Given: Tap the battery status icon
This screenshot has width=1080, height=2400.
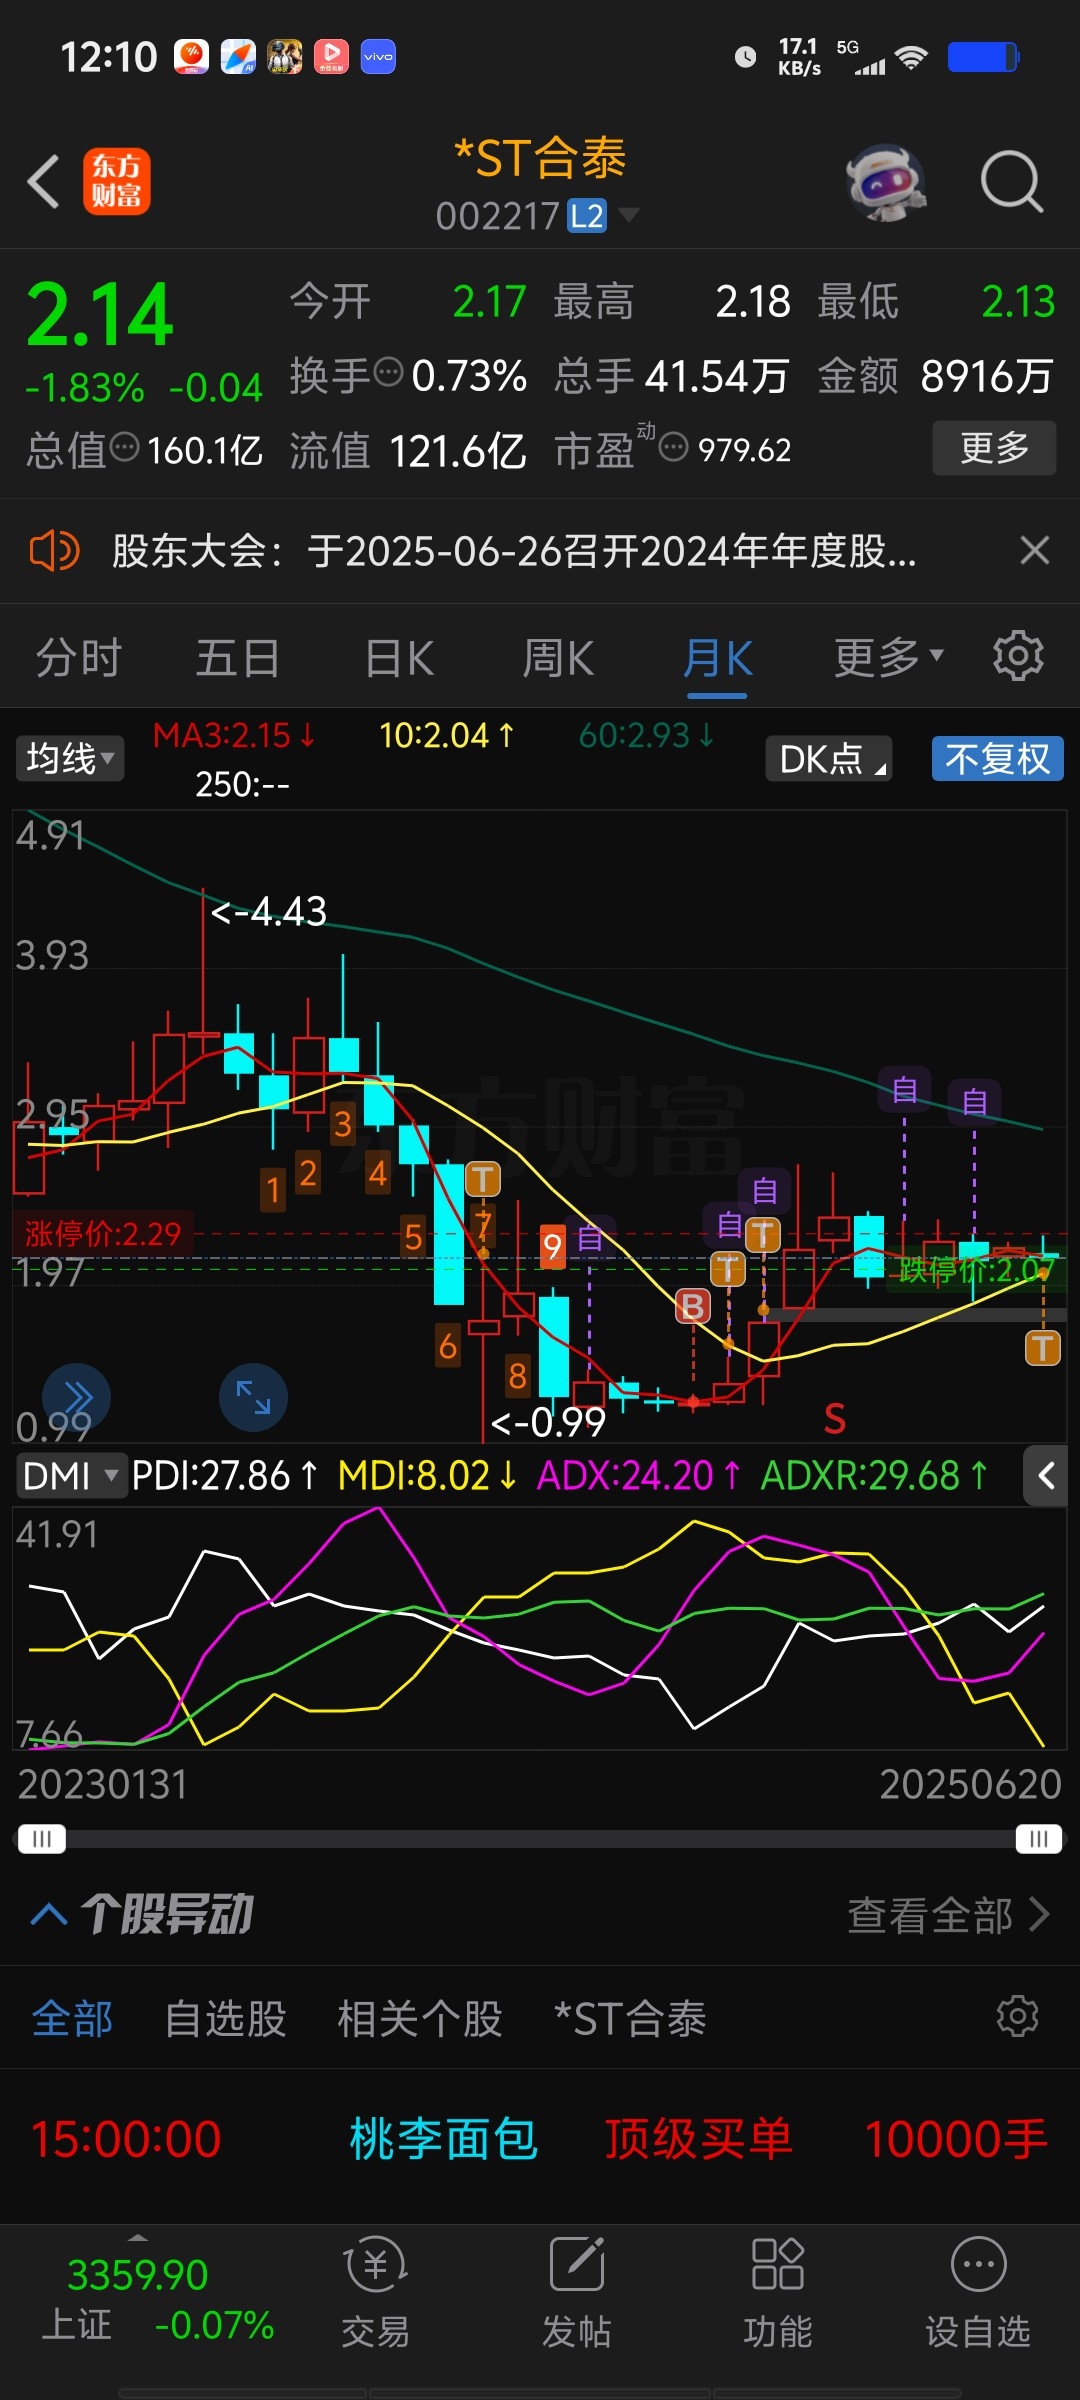Looking at the screenshot, I should pos(983,57).
